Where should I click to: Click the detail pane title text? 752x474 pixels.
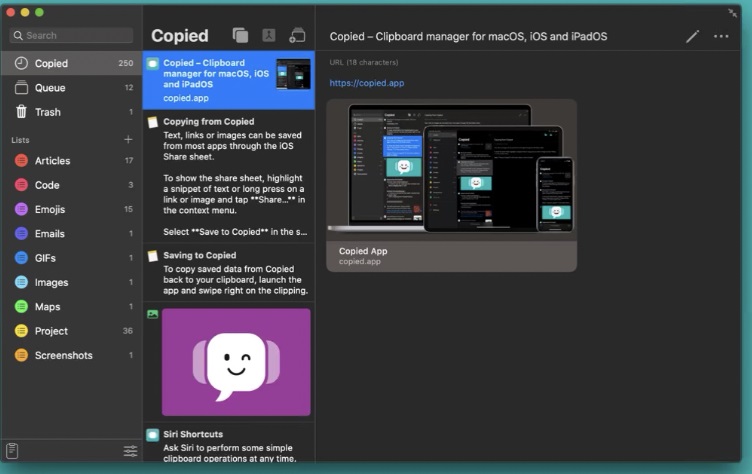coord(468,36)
